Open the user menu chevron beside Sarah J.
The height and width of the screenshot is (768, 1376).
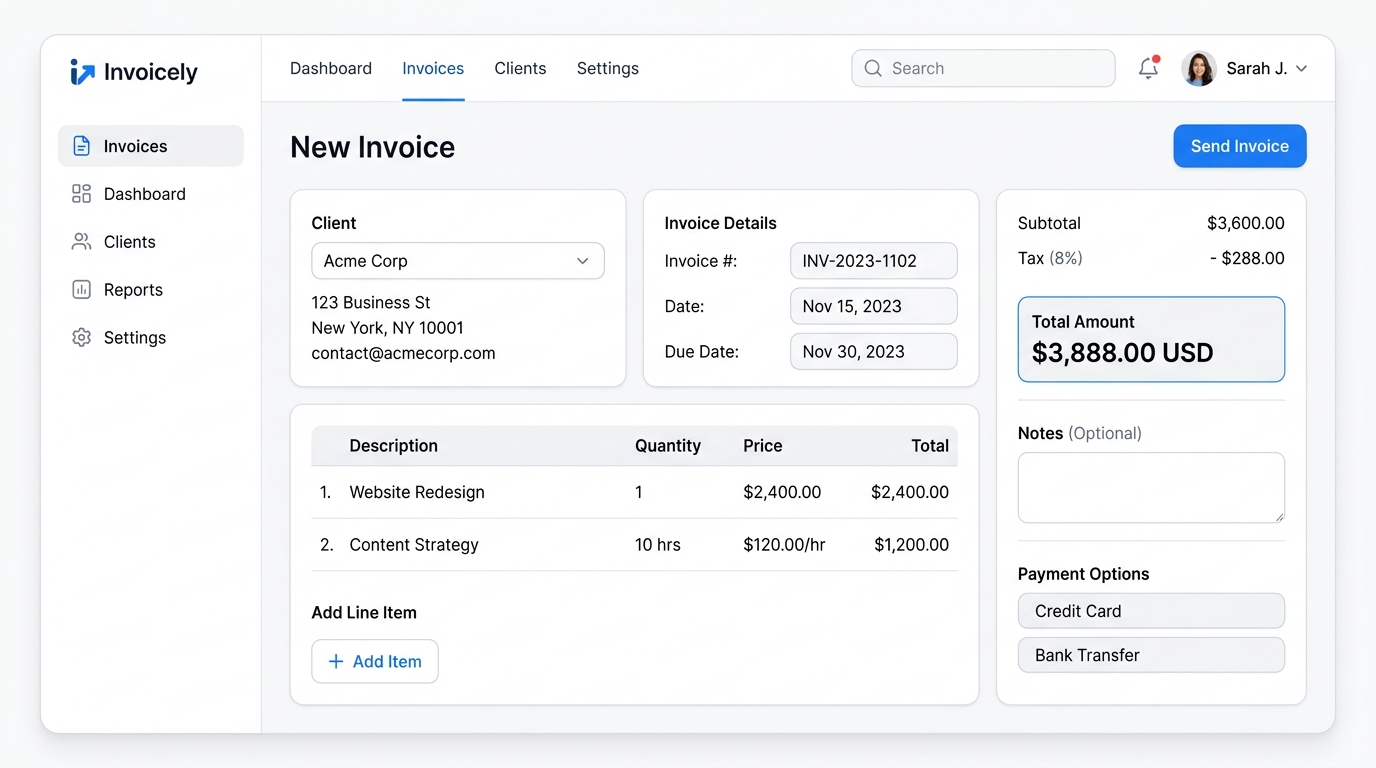point(1301,69)
